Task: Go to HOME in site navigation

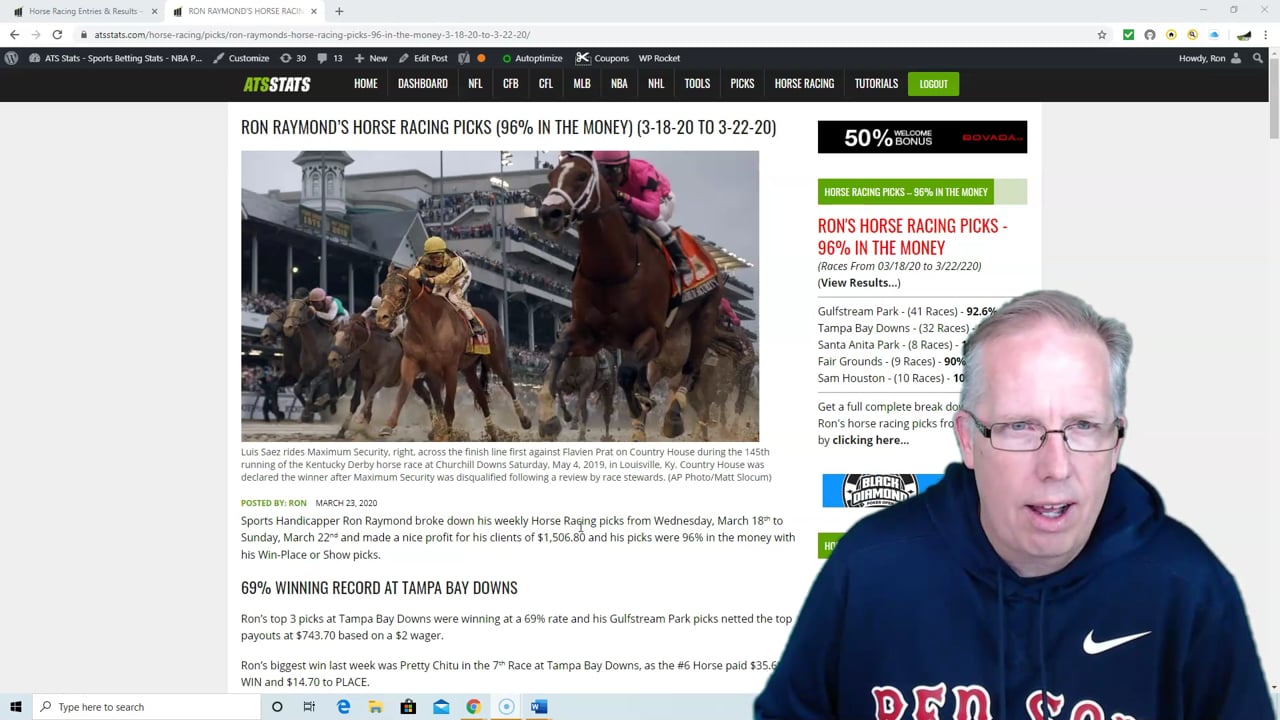Action: 366,84
